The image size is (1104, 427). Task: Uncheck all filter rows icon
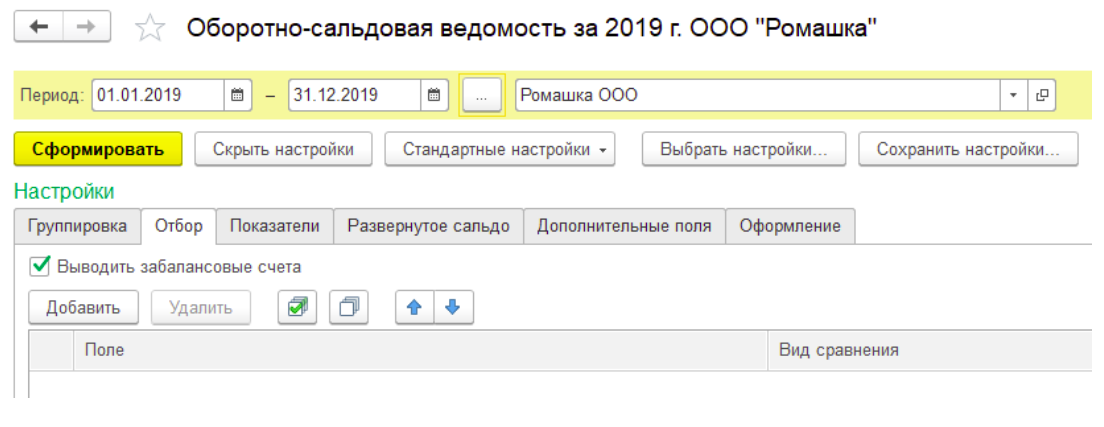349,308
